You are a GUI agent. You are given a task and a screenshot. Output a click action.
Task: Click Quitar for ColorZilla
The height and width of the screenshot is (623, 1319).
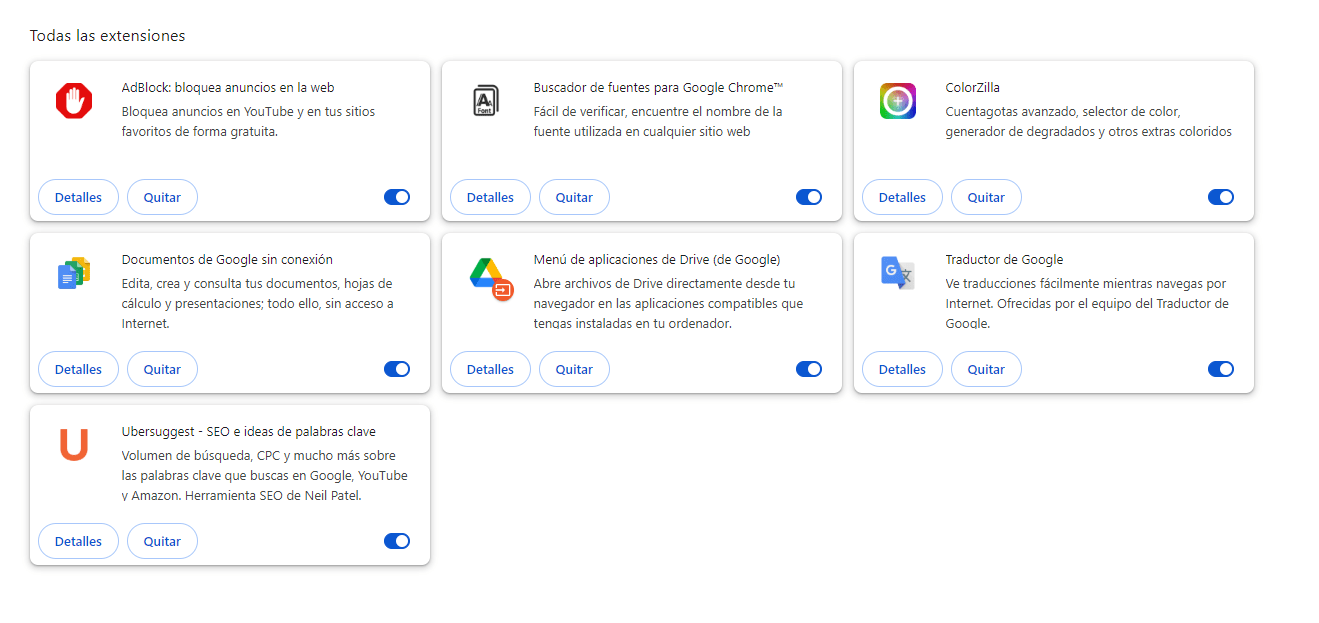click(x=986, y=197)
